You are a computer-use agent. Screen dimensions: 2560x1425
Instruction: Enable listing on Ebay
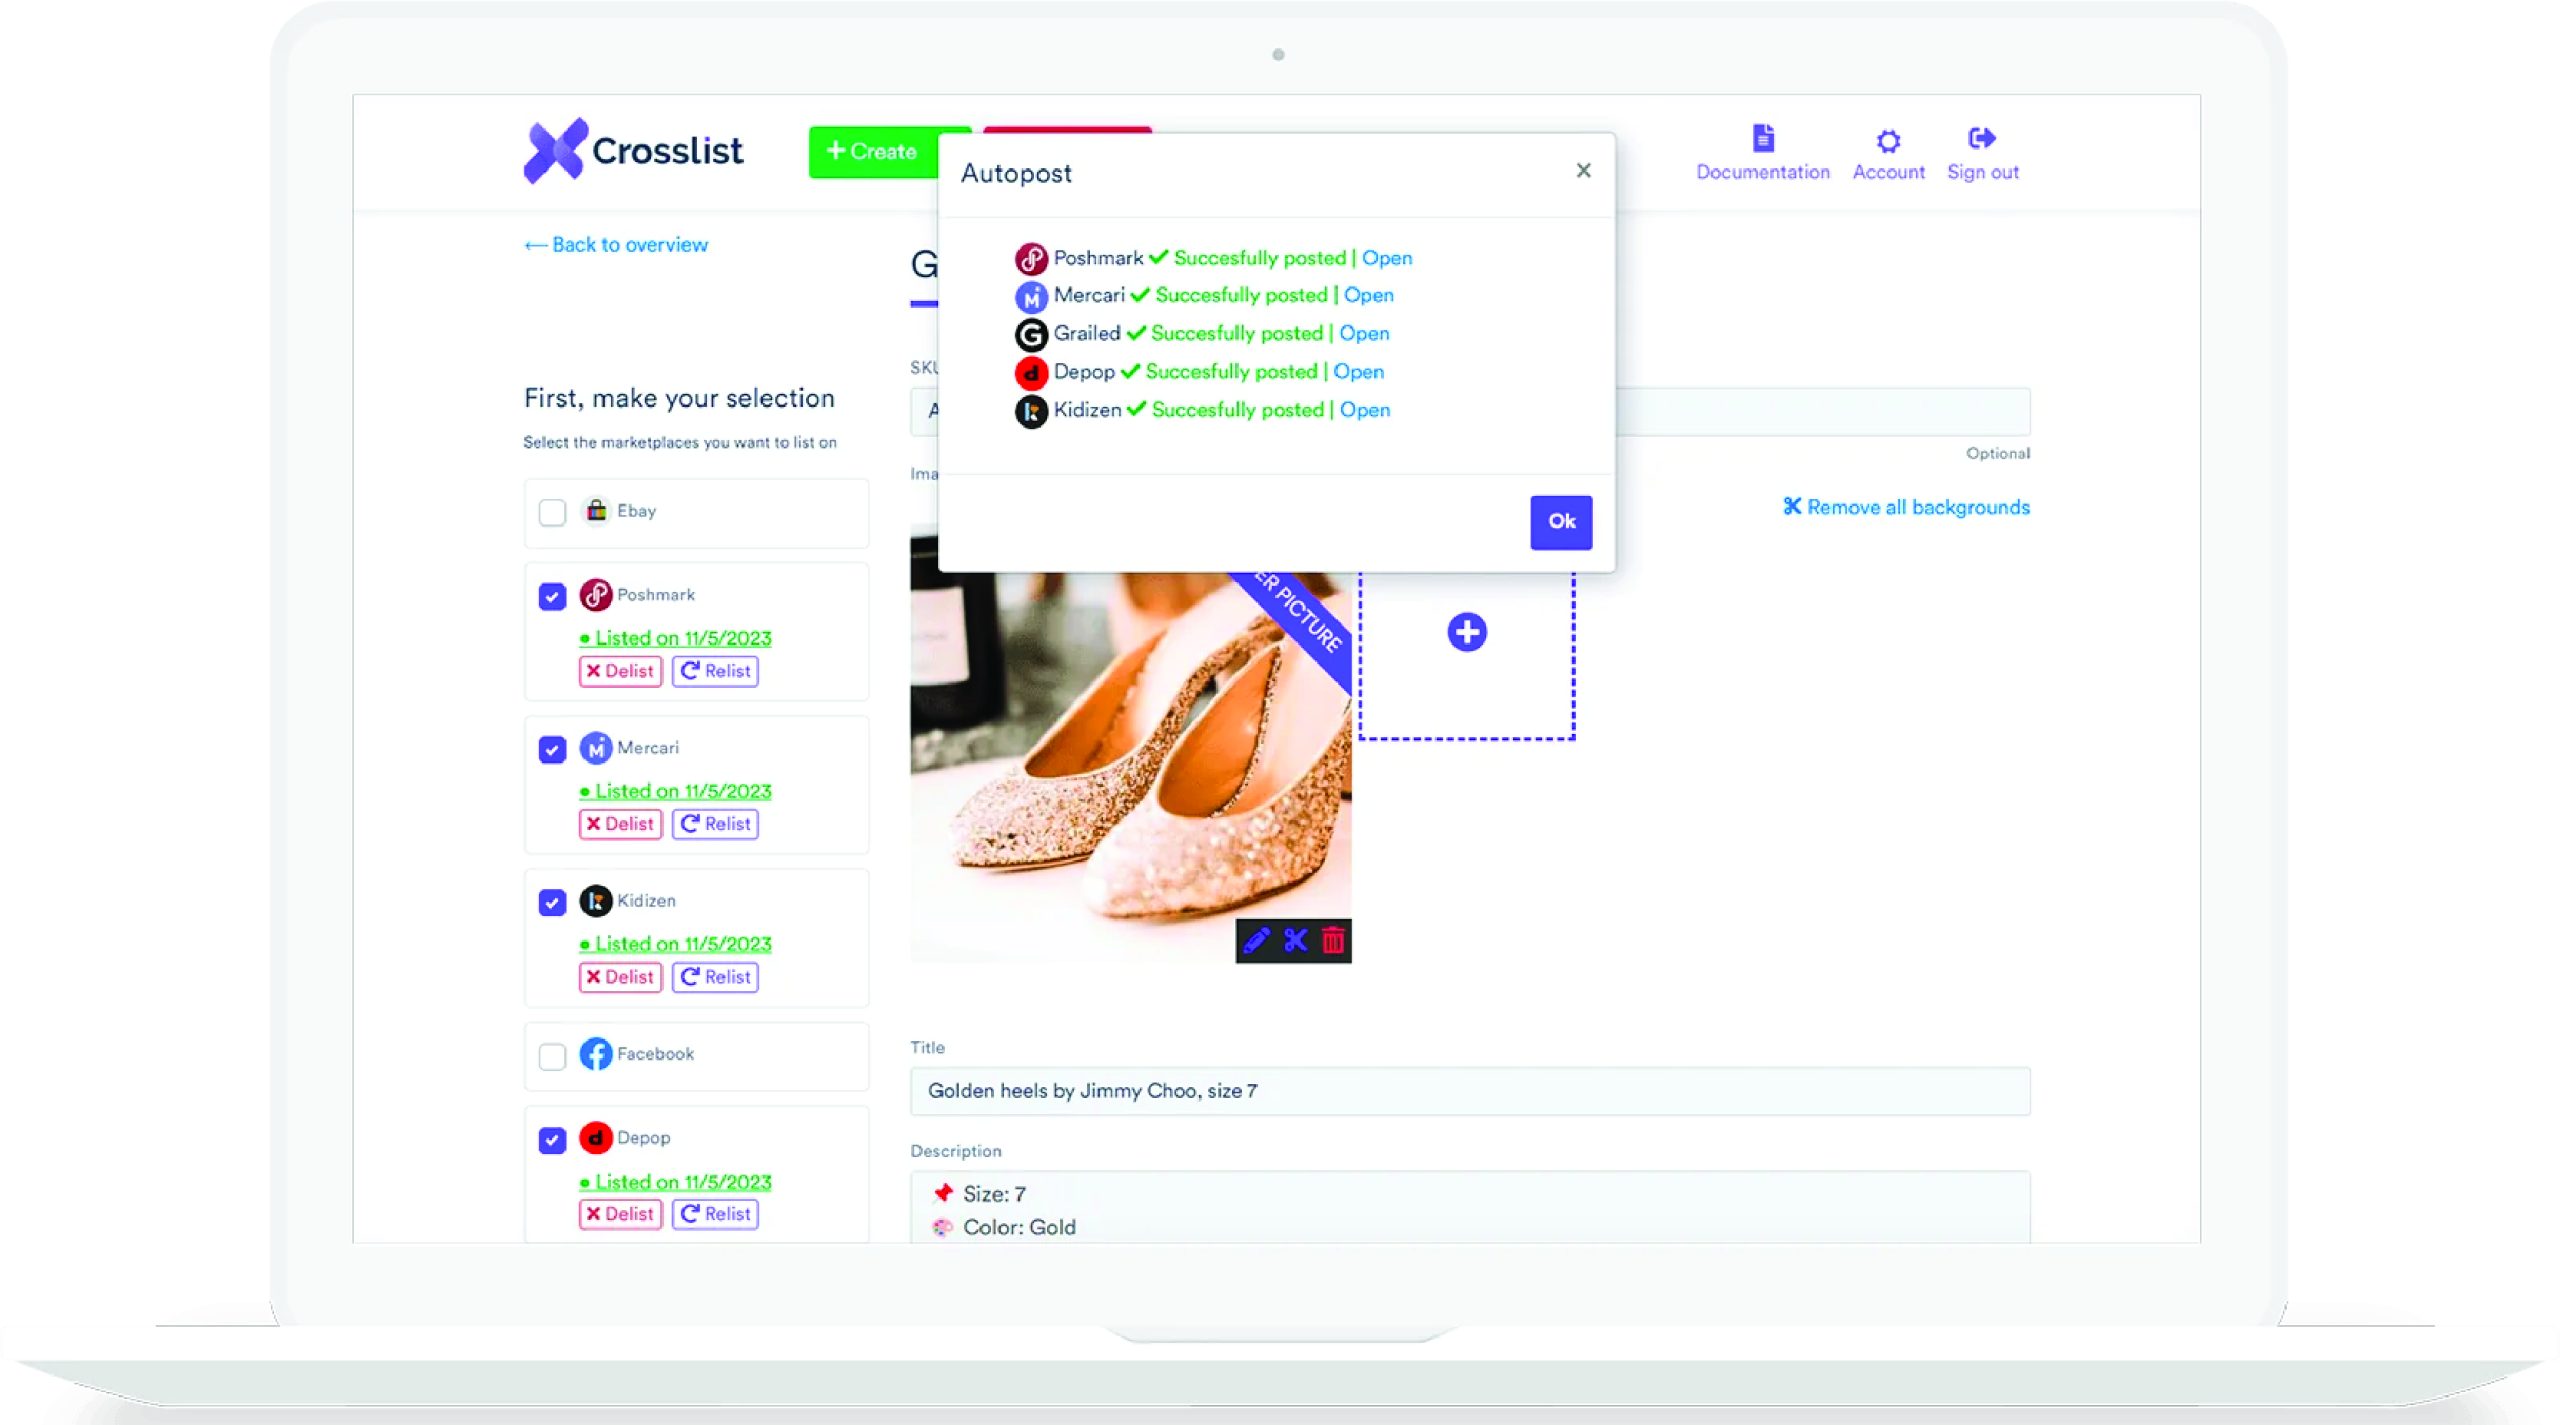coord(551,512)
